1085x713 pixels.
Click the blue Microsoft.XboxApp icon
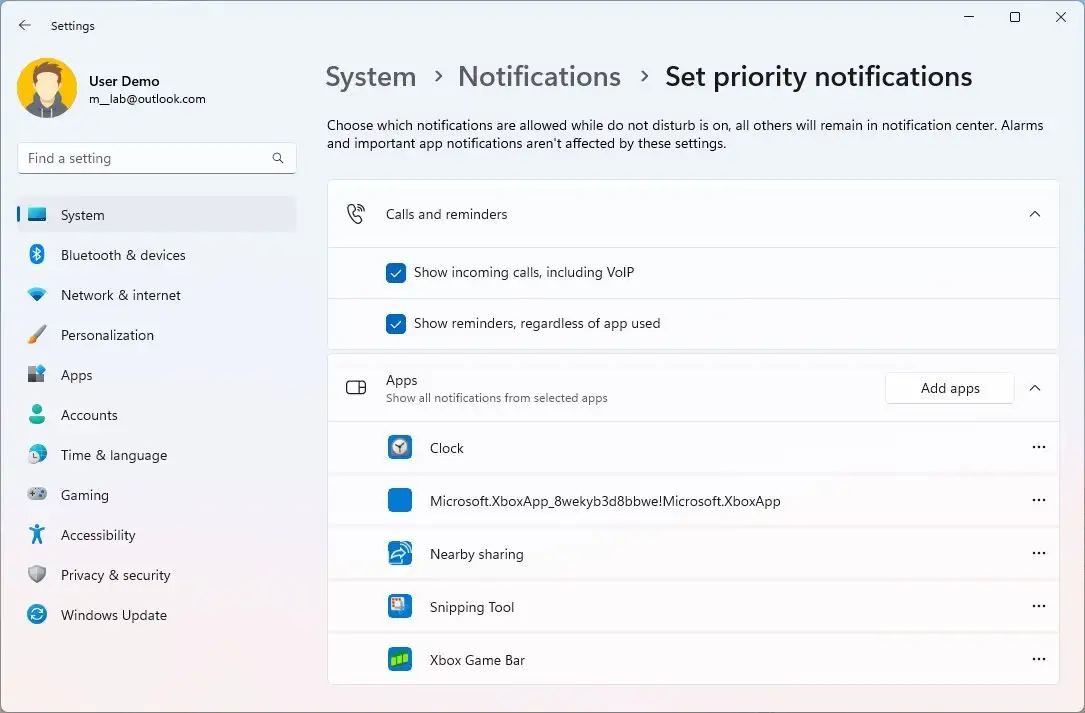[x=400, y=501]
